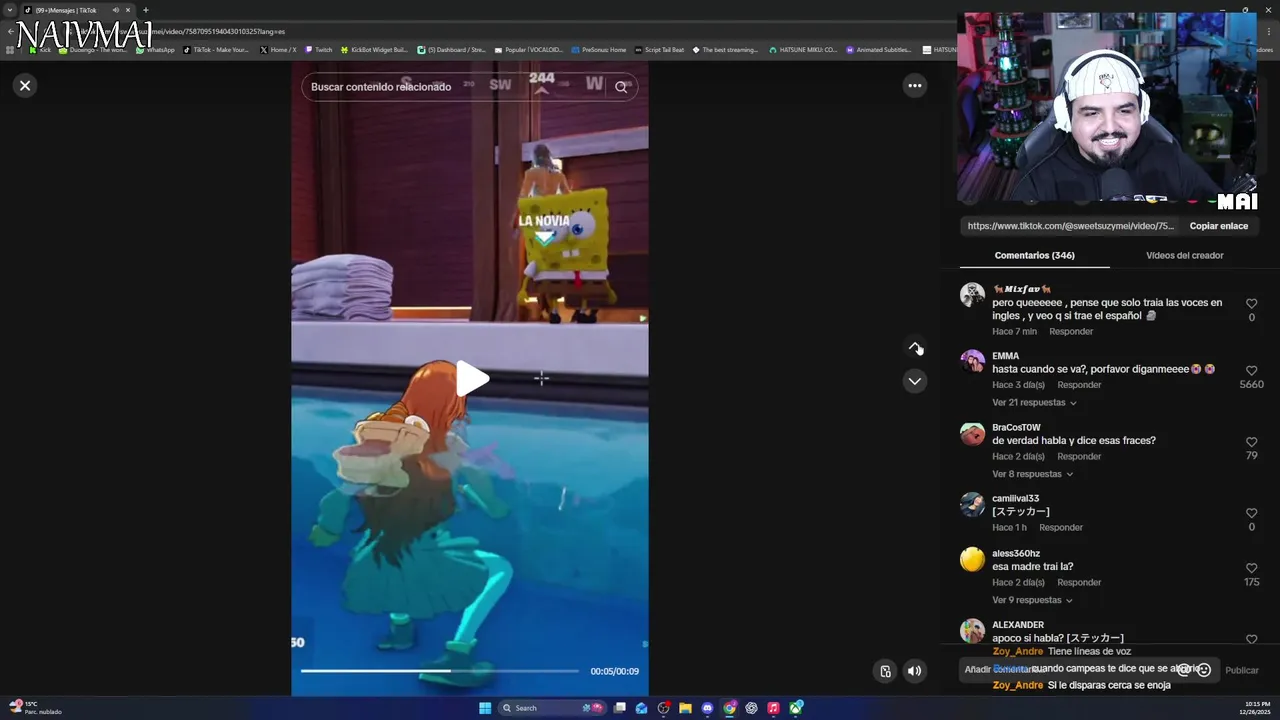Open camiival33's profile avatar
Viewport: 1280px width, 720px height.
pyautogui.click(x=972, y=505)
